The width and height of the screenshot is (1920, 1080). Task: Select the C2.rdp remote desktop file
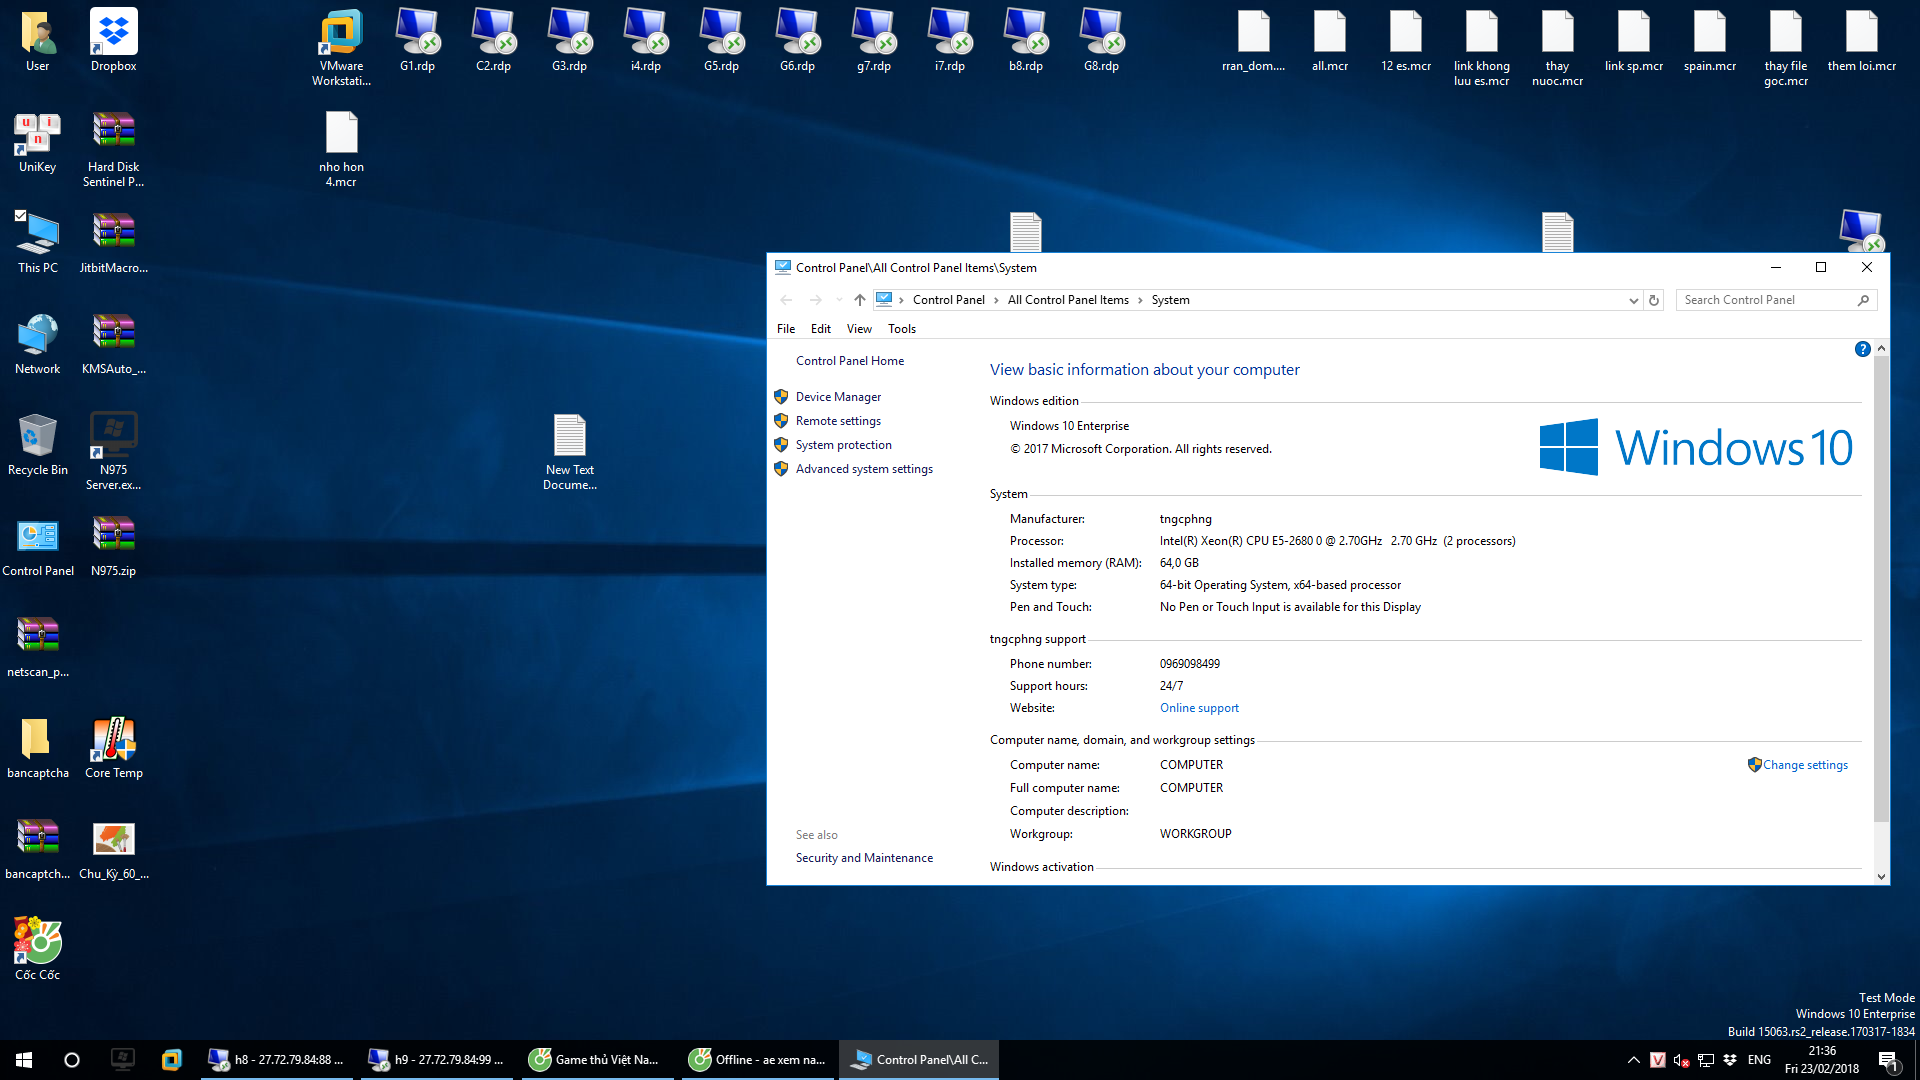pyautogui.click(x=493, y=40)
